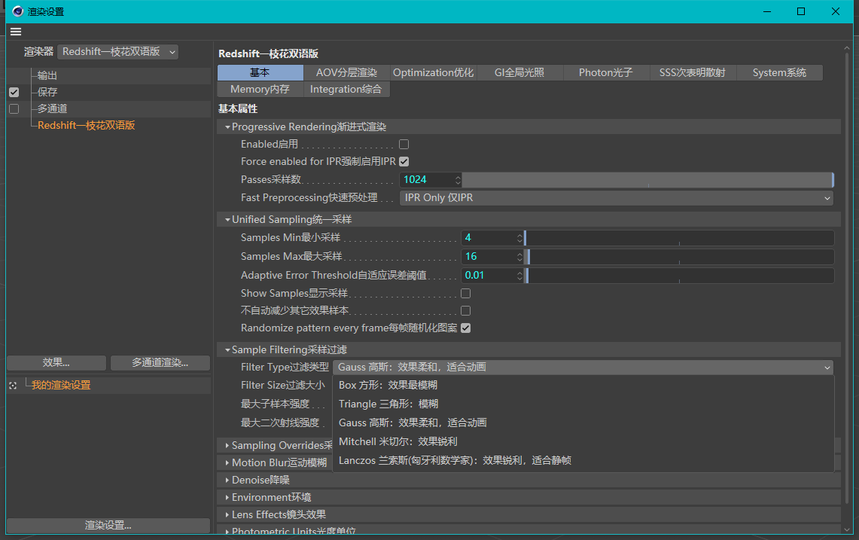The height and width of the screenshot is (540, 859).
Task: Click the Passes field stepper arrows
Action: tap(458, 180)
